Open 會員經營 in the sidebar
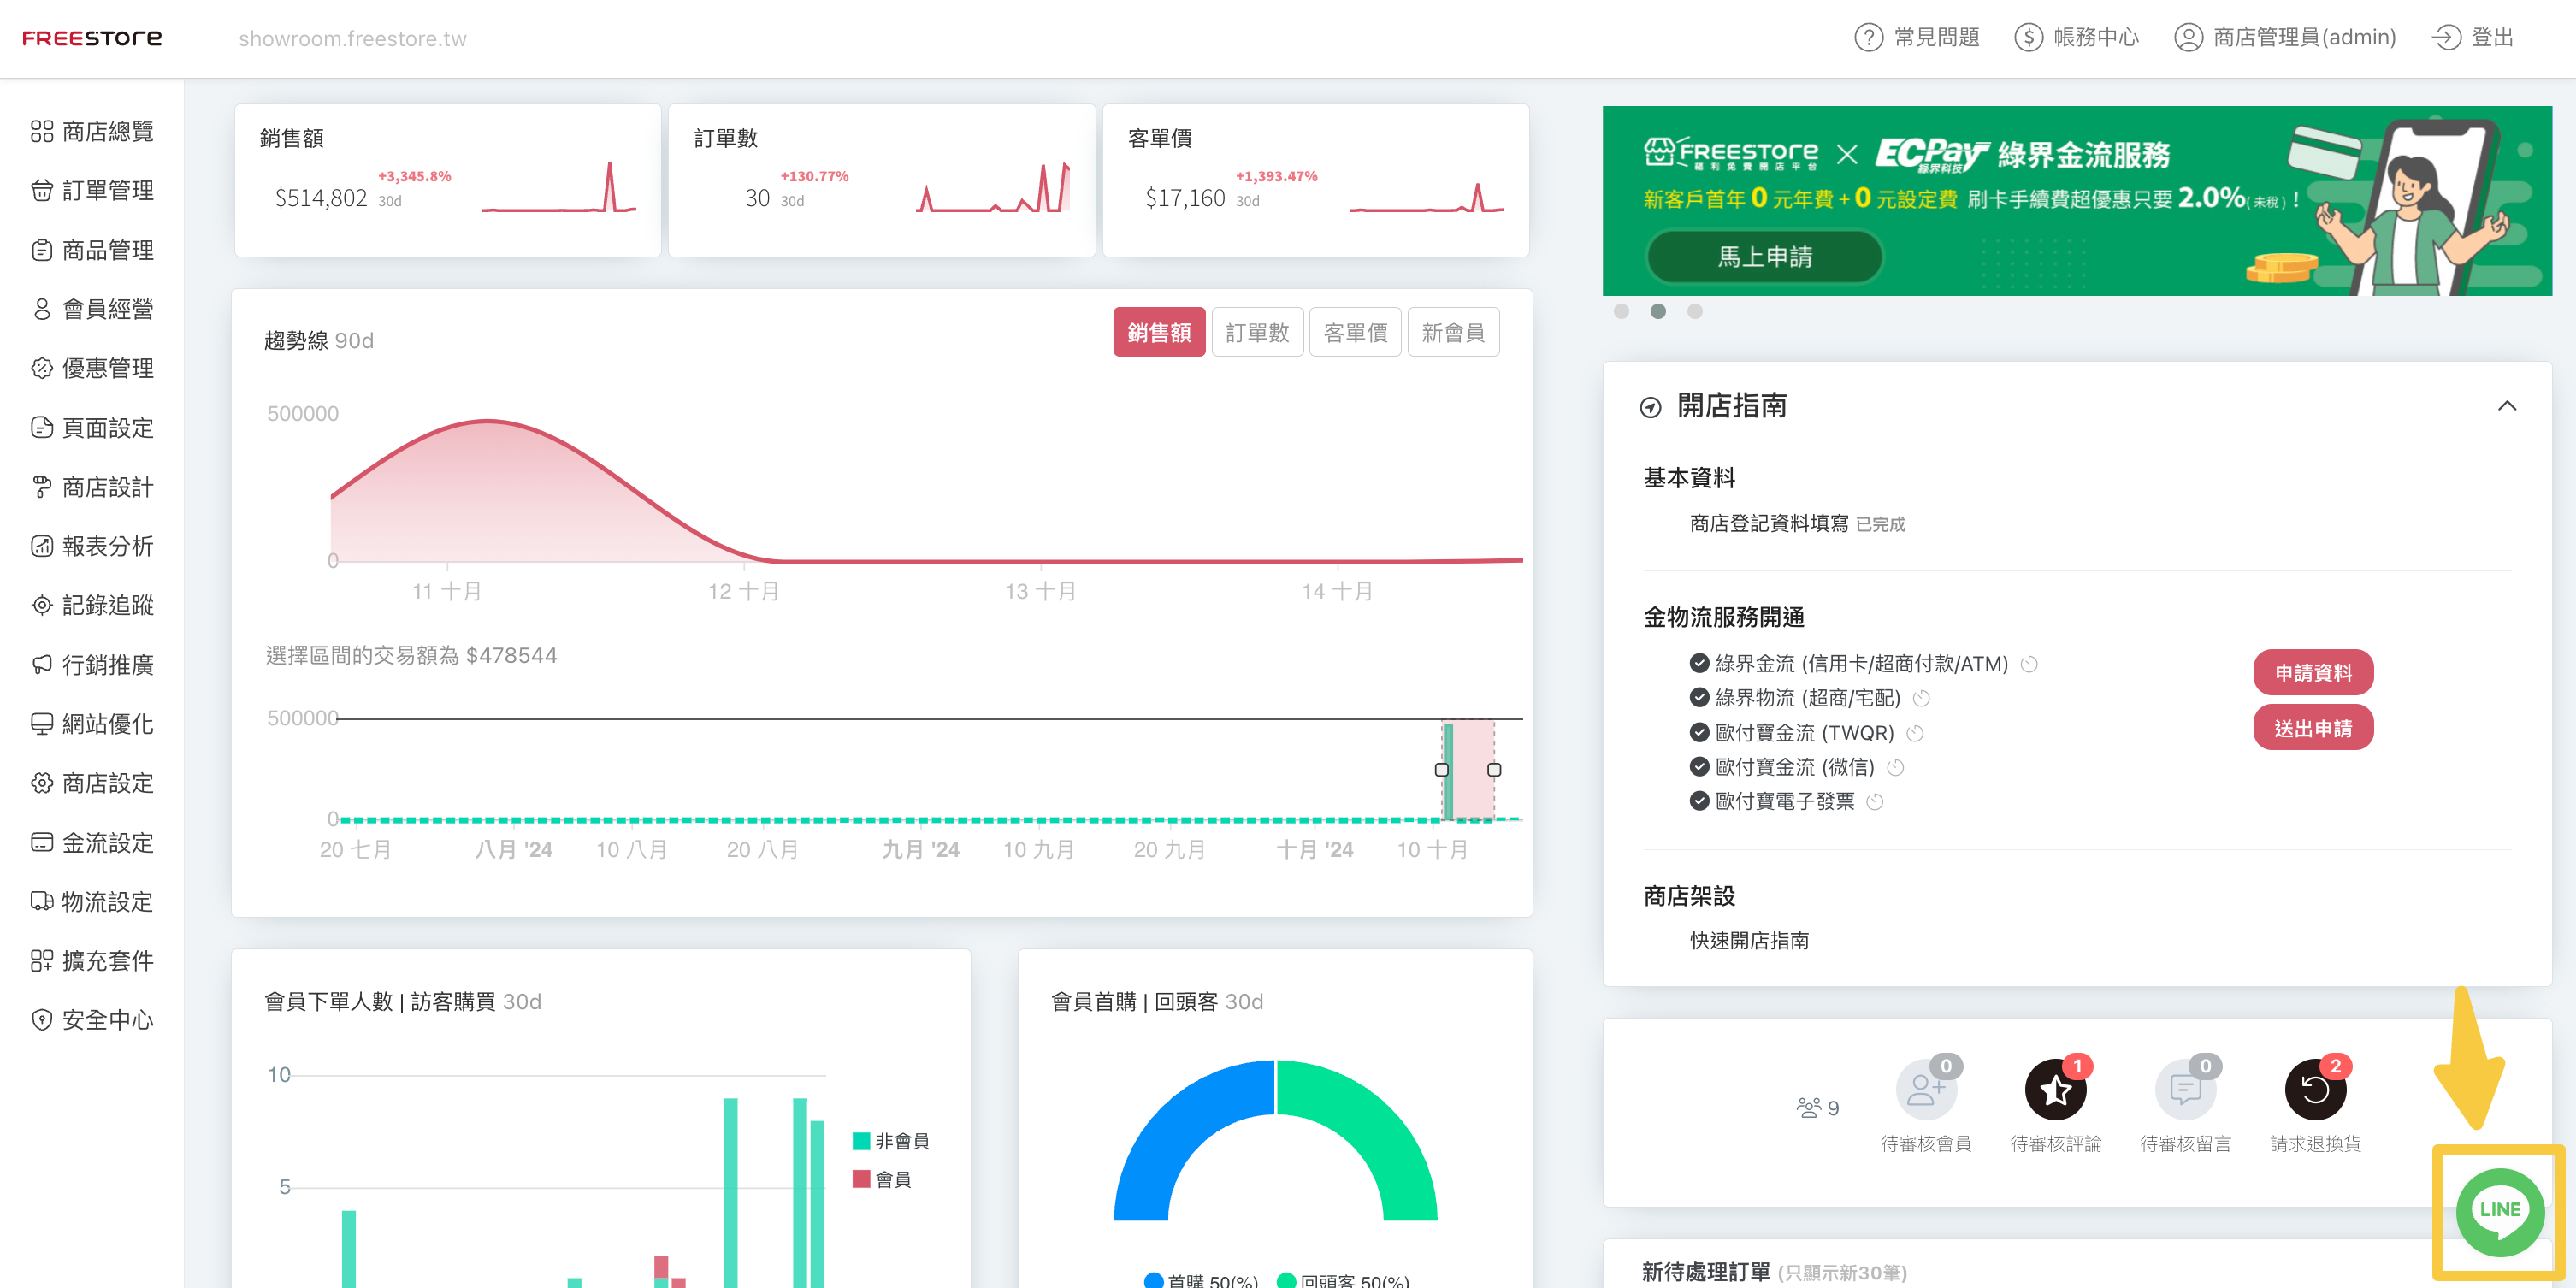Screen dimensions: 2576x1288 (92, 309)
